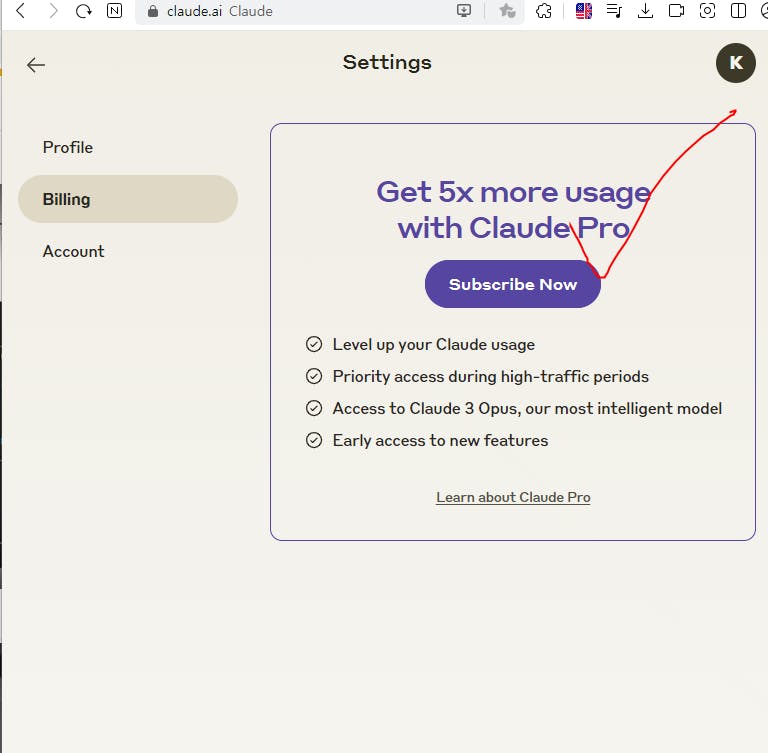
Task: Select the Billing settings section
Action: coord(128,199)
